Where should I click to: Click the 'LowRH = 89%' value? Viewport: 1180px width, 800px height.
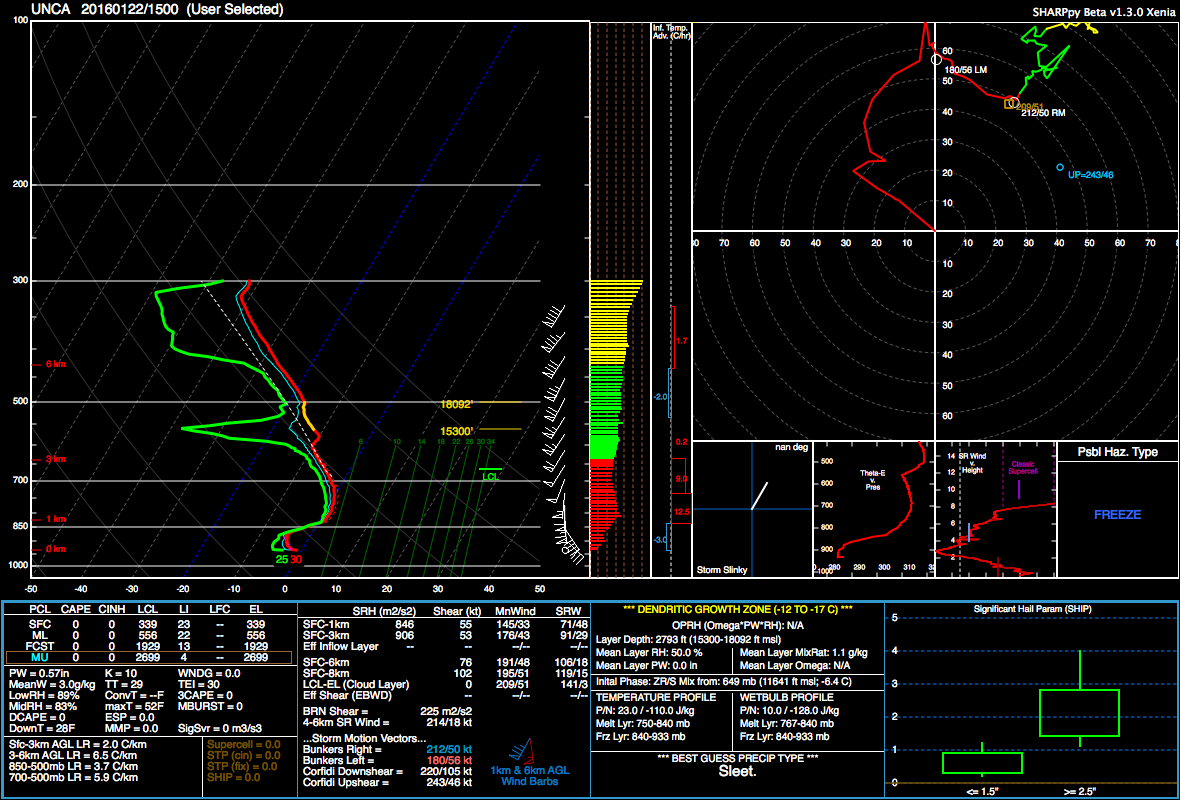[x=44, y=695]
